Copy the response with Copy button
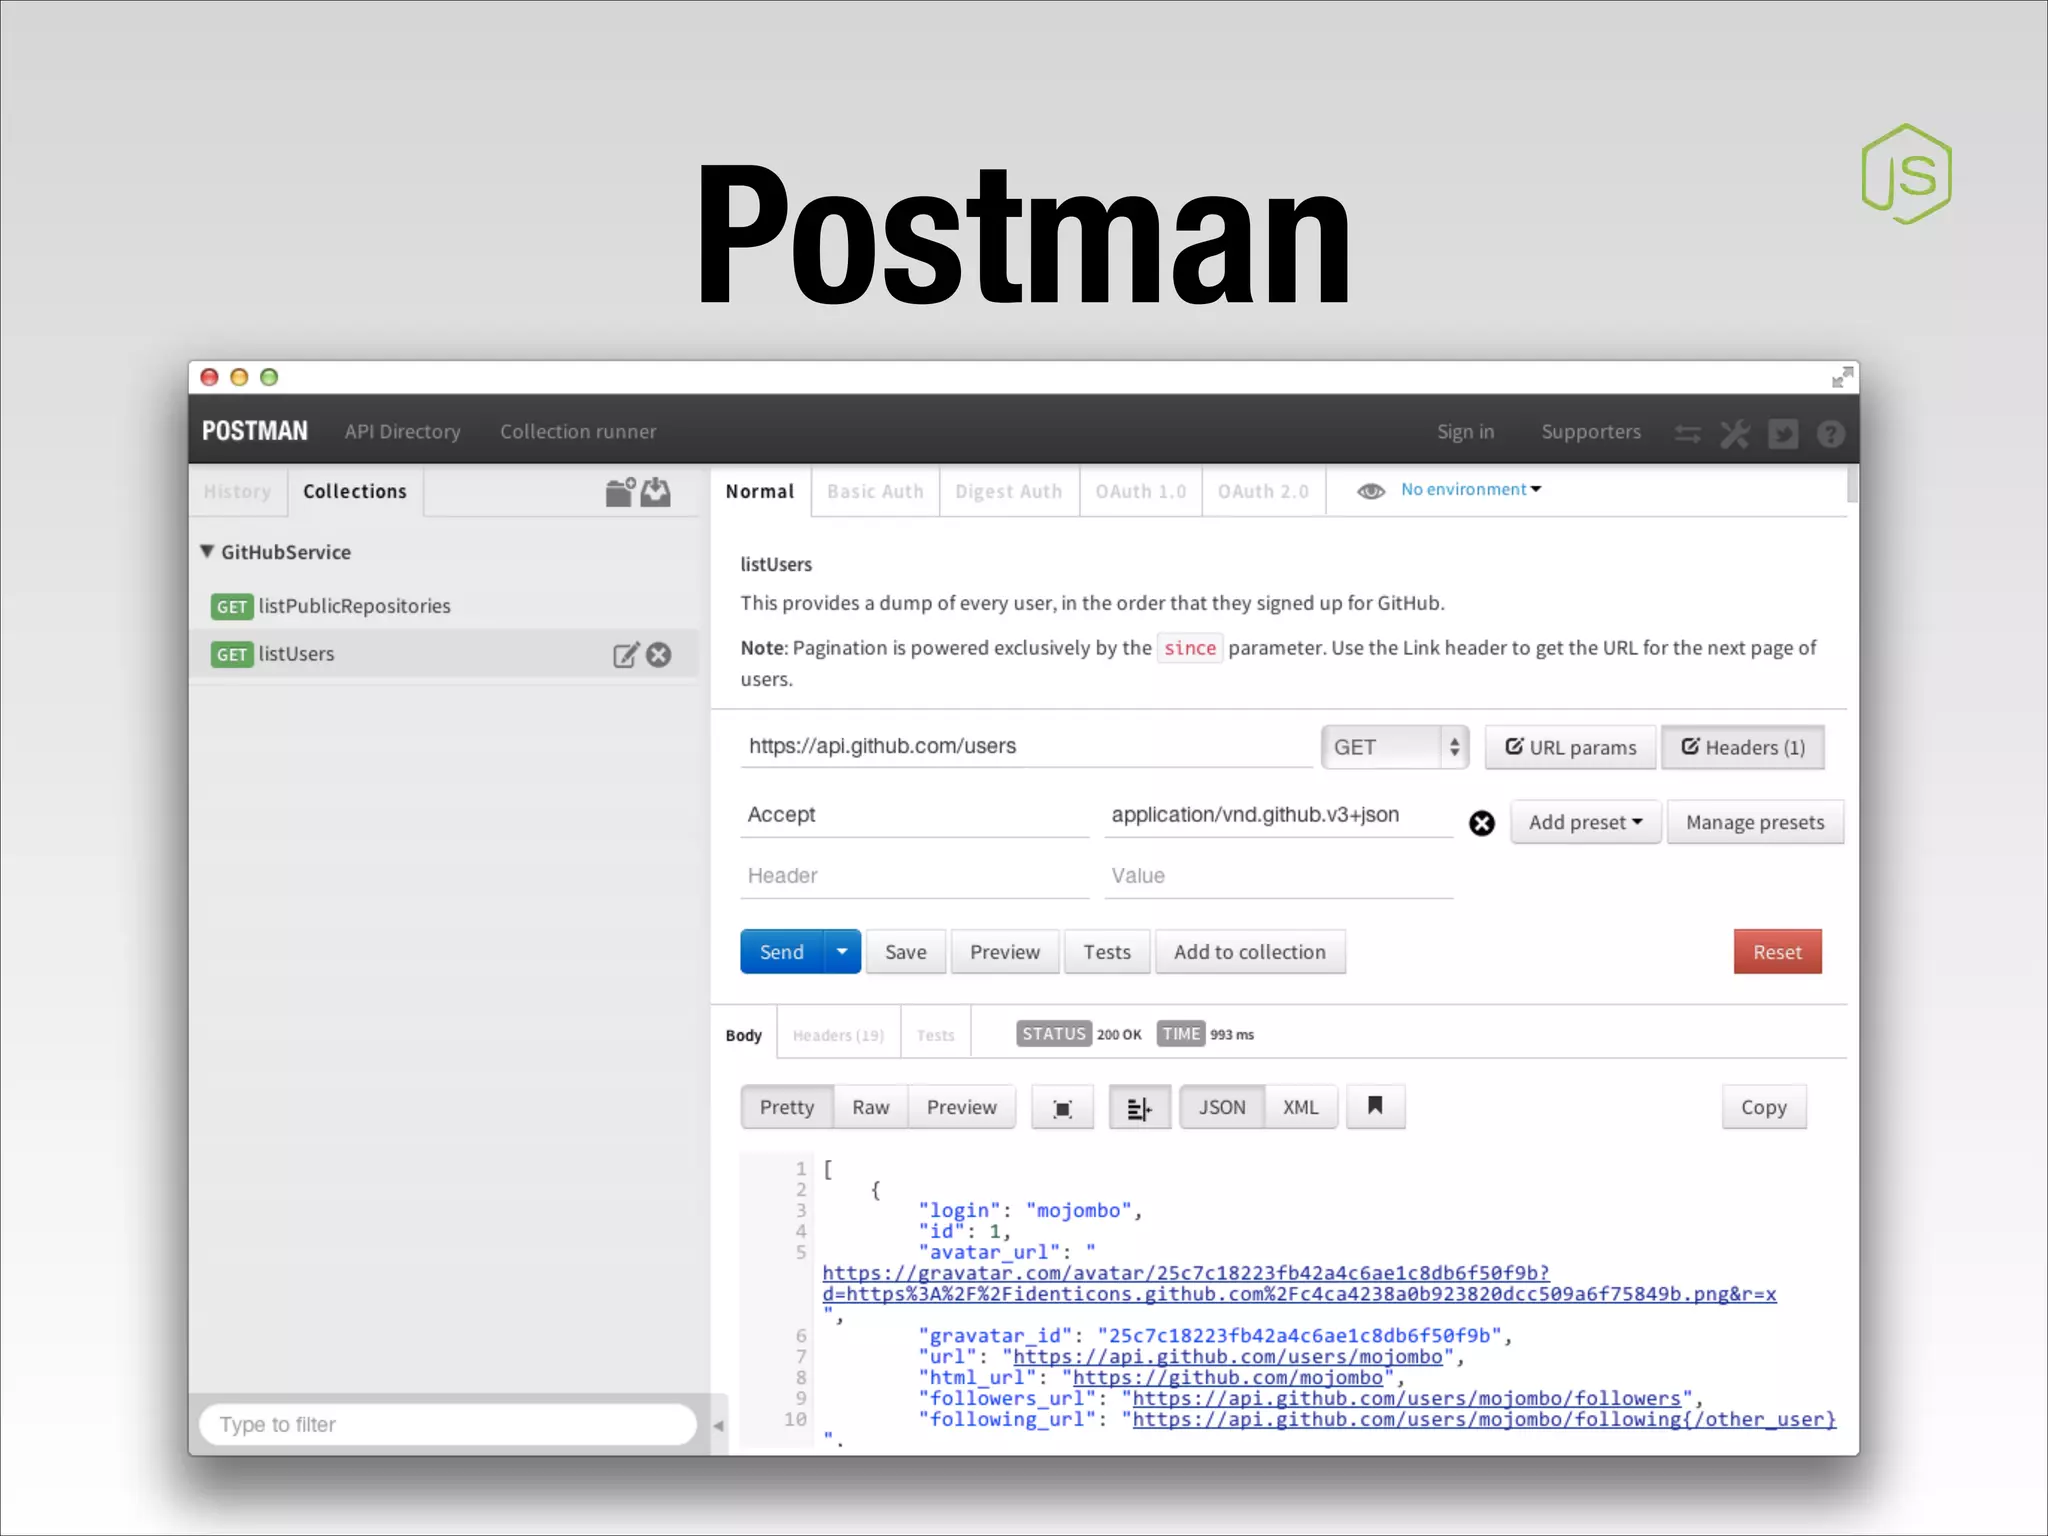Screen dimensions: 2048x1536 [1764, 1107]
